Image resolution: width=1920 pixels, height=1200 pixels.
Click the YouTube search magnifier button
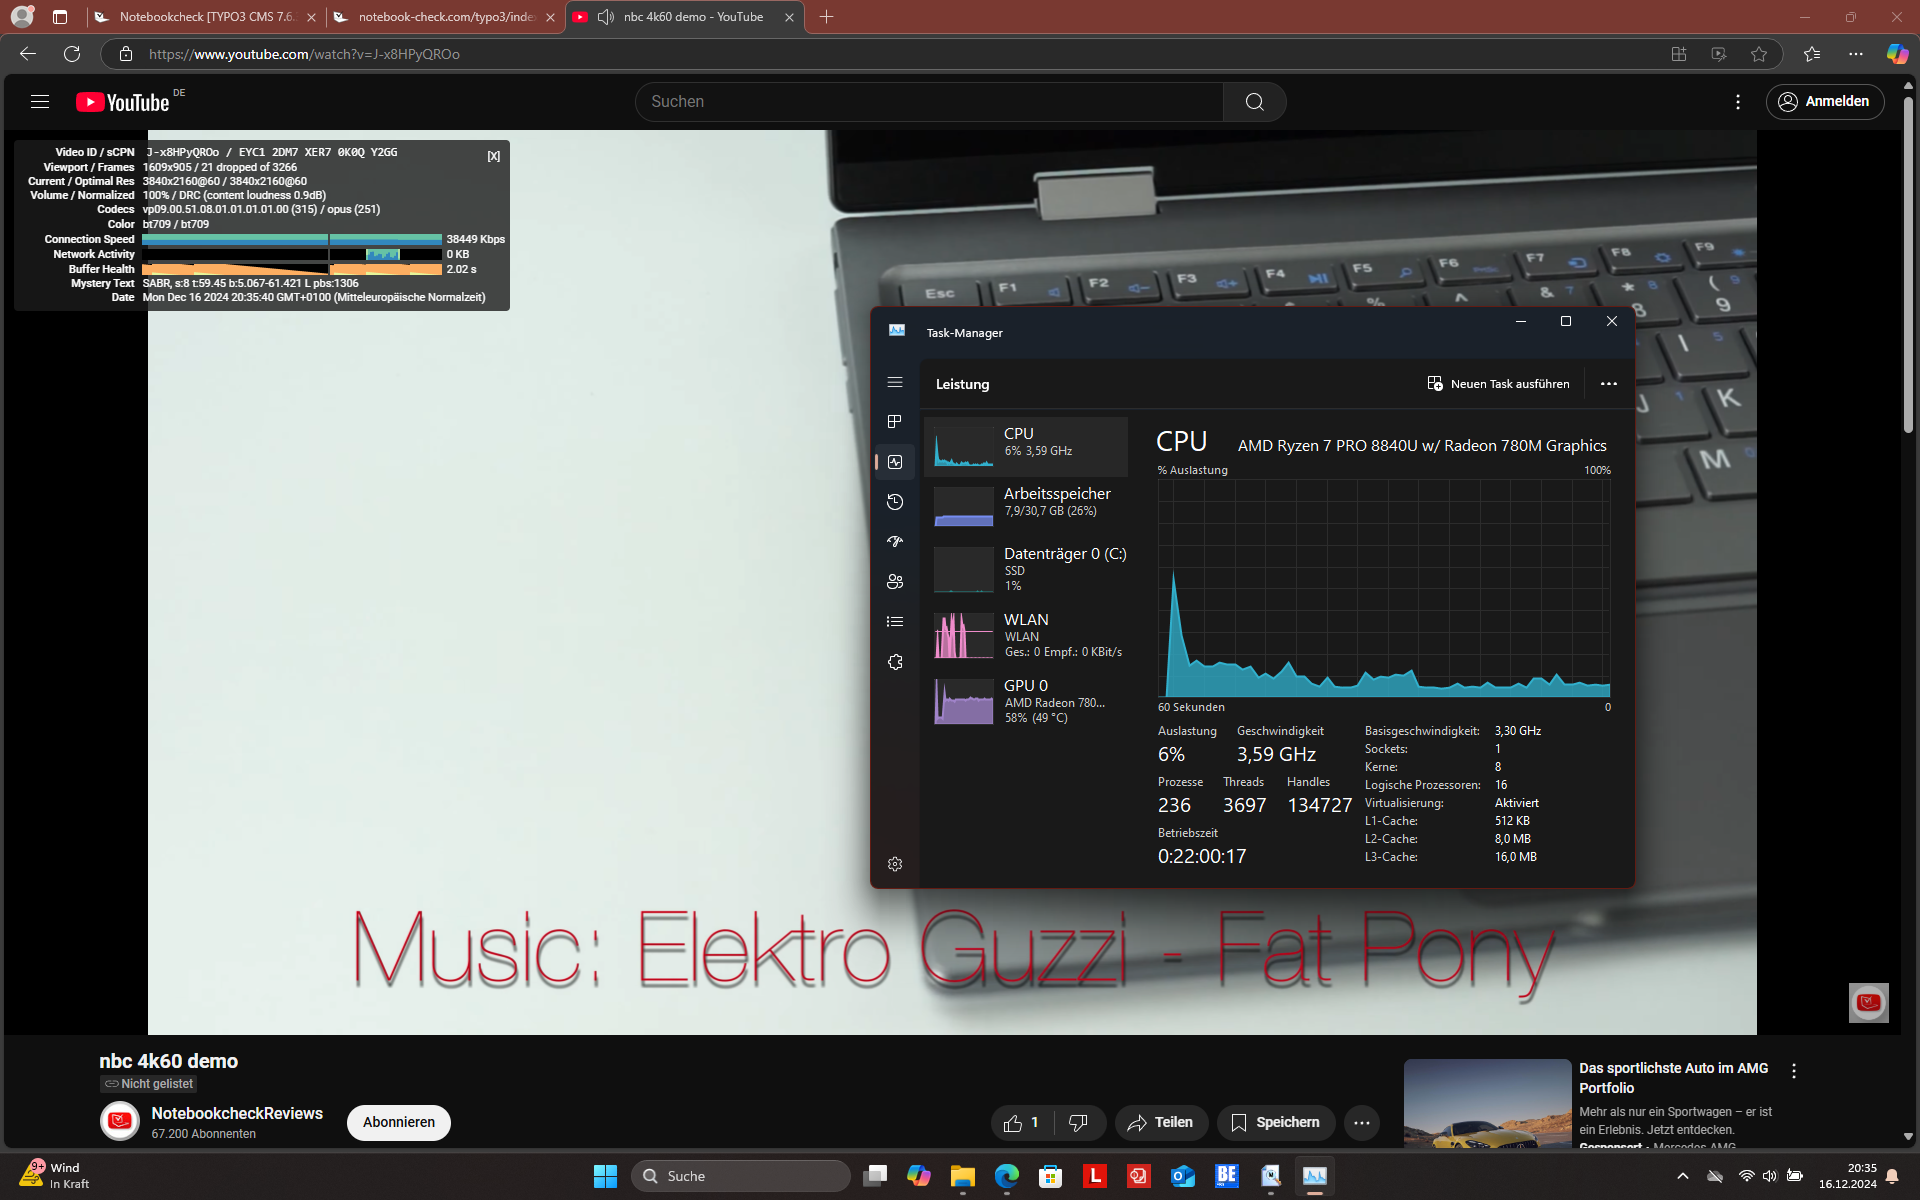point(1254,102)
